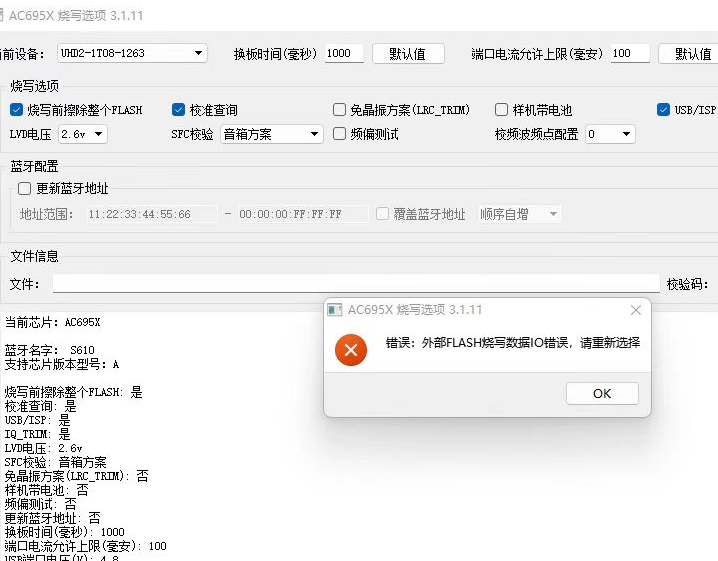Click the red error icon in dialog
This screenshot has height=561, width=718.
351,350
